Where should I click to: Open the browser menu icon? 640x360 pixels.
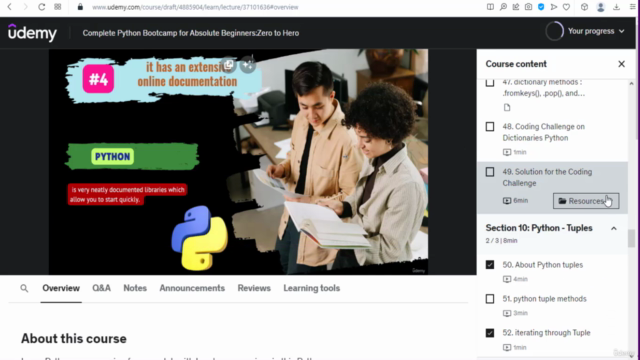pos(632,7)
